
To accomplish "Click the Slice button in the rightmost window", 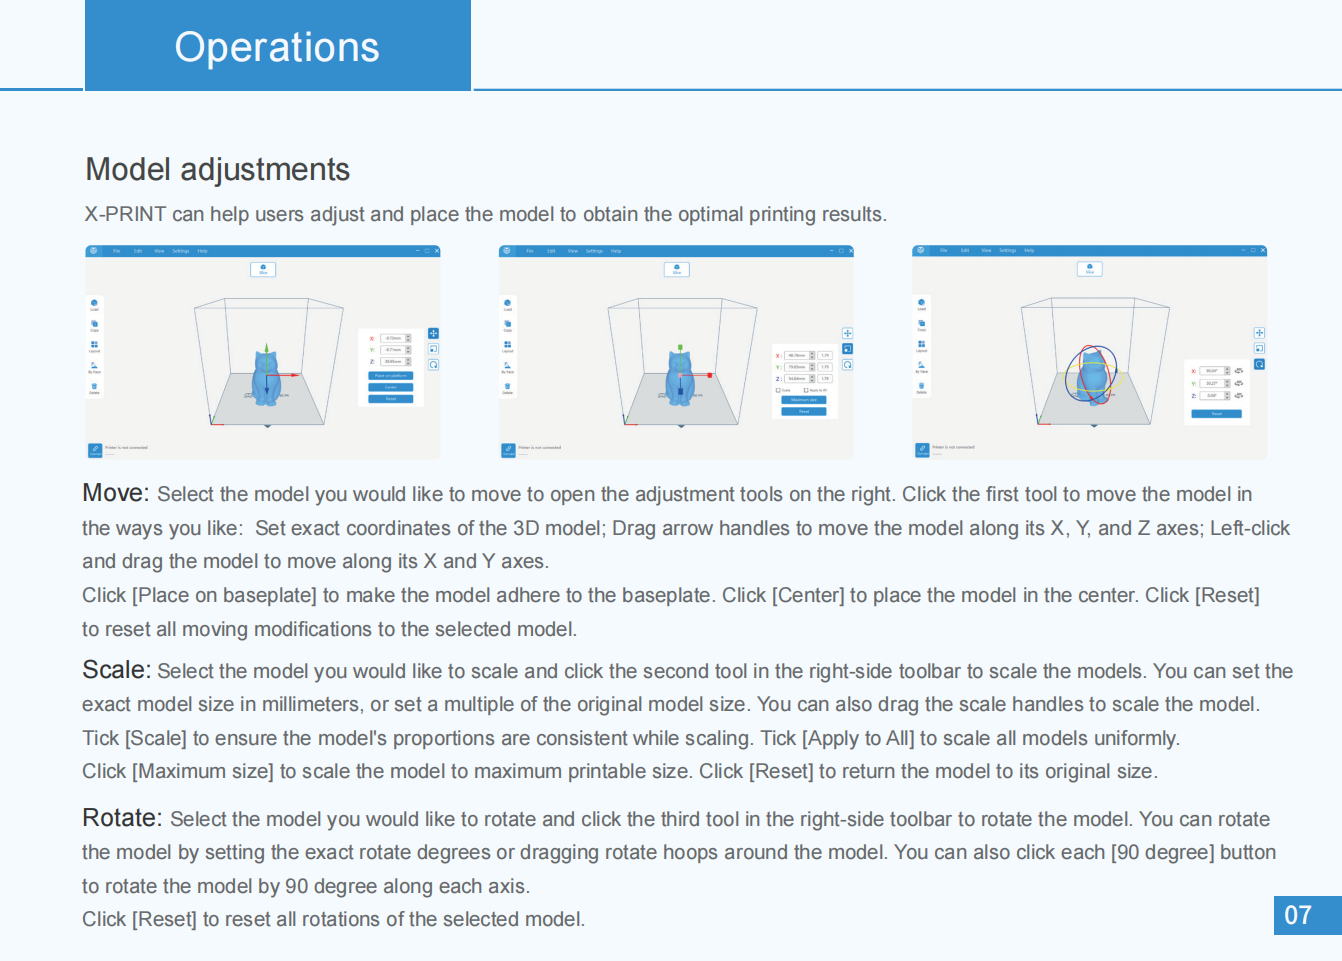I will click(x=1090, y=268).
